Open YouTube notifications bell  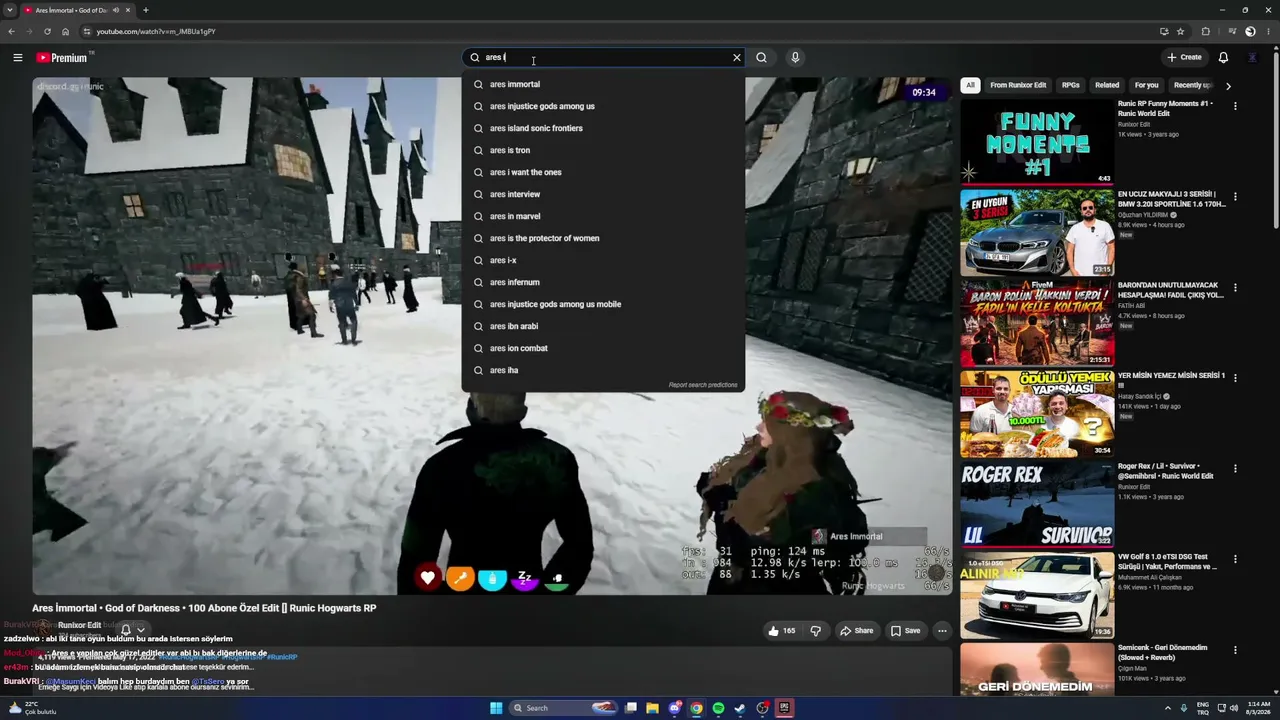[x=1223, y=58]
